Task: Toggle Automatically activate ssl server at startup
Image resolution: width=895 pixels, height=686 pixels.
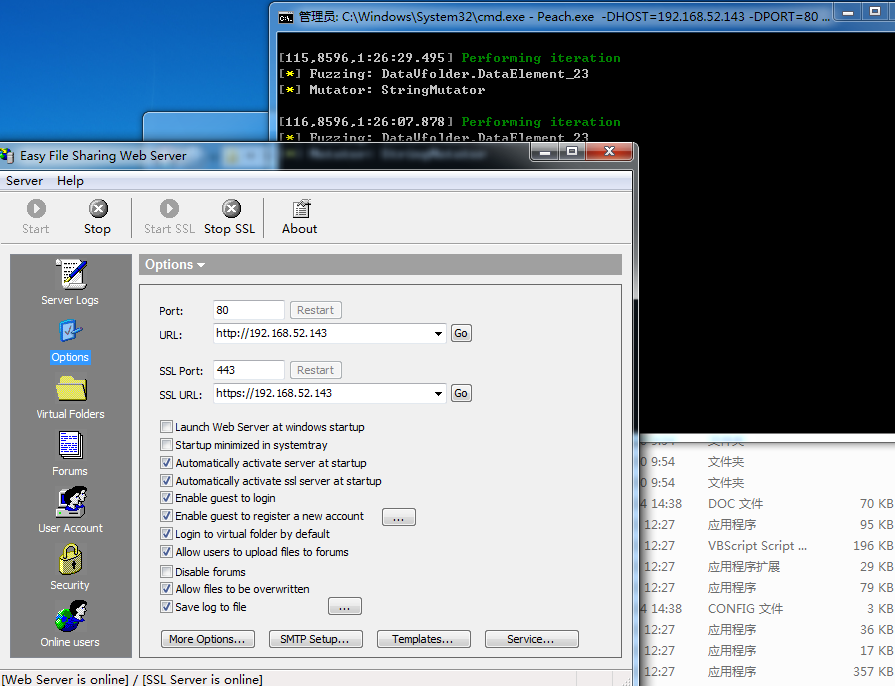Action: tap(166, 481)
